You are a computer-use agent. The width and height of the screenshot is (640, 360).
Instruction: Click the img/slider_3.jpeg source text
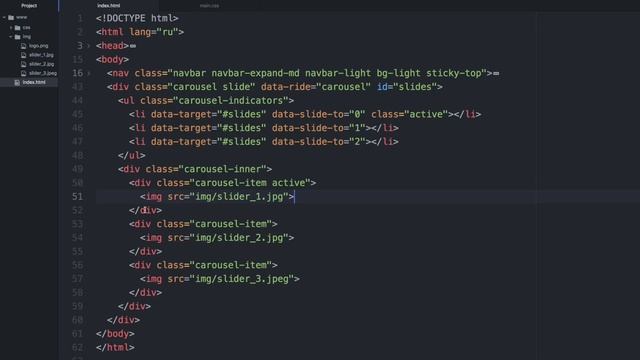242,279
